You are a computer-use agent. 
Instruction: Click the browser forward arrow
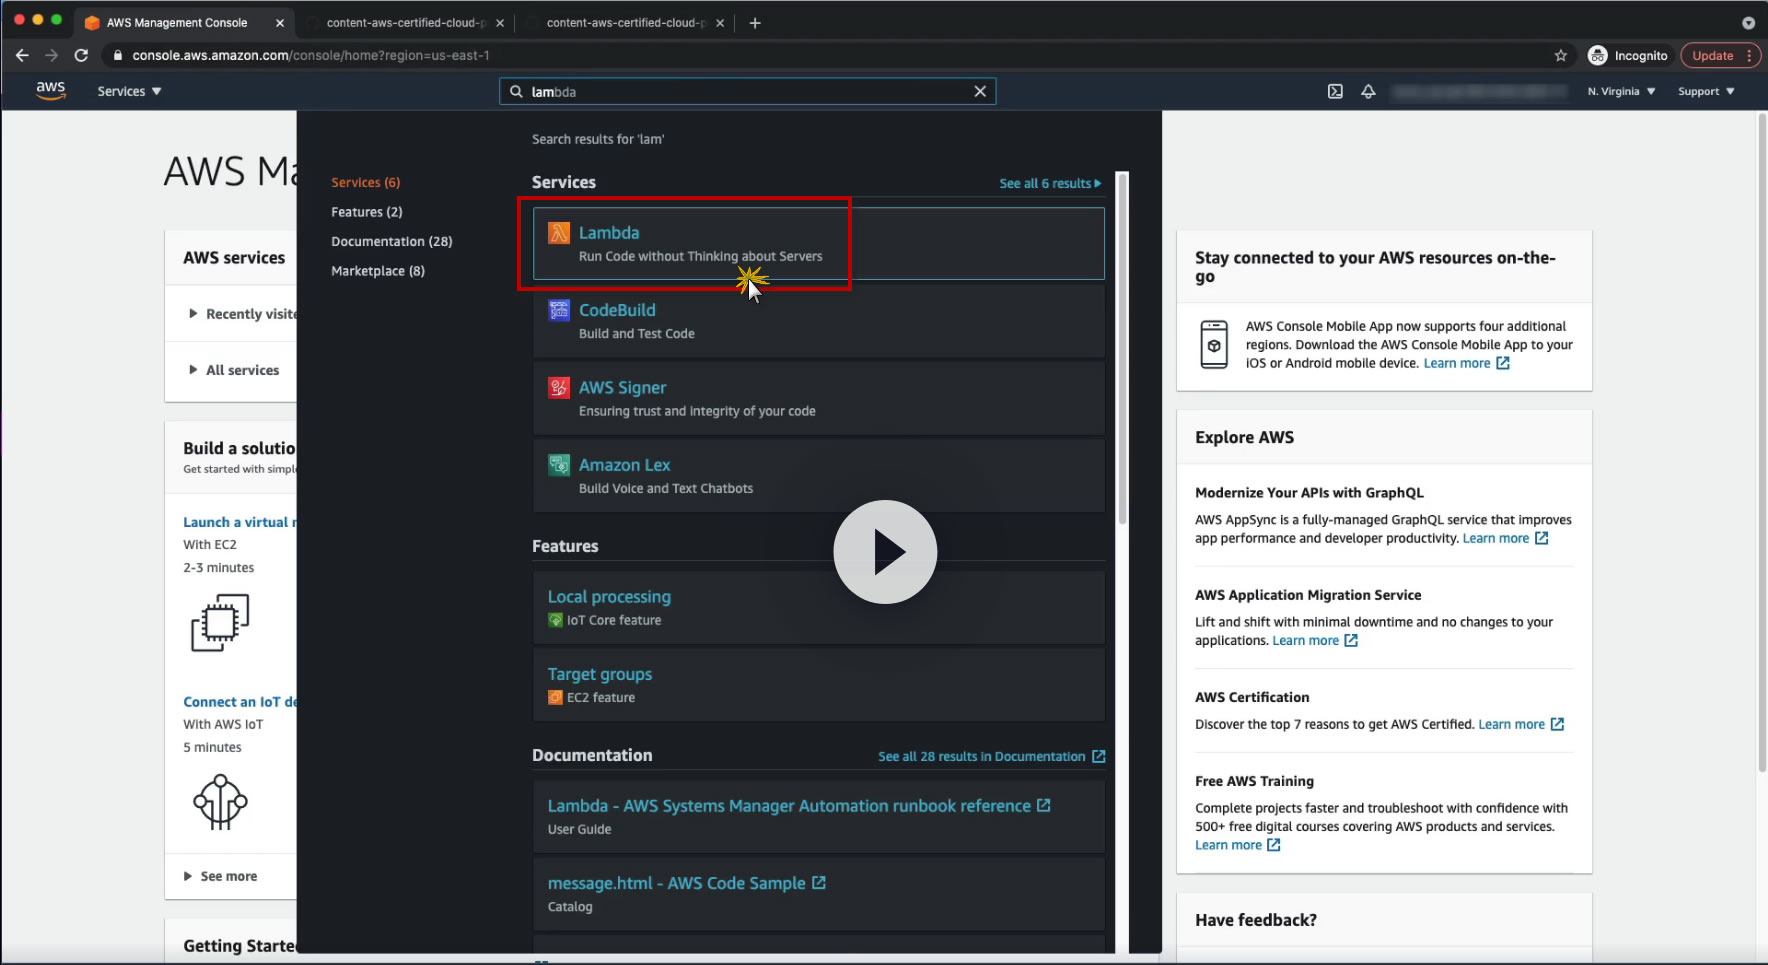click(x=52, y=55)
